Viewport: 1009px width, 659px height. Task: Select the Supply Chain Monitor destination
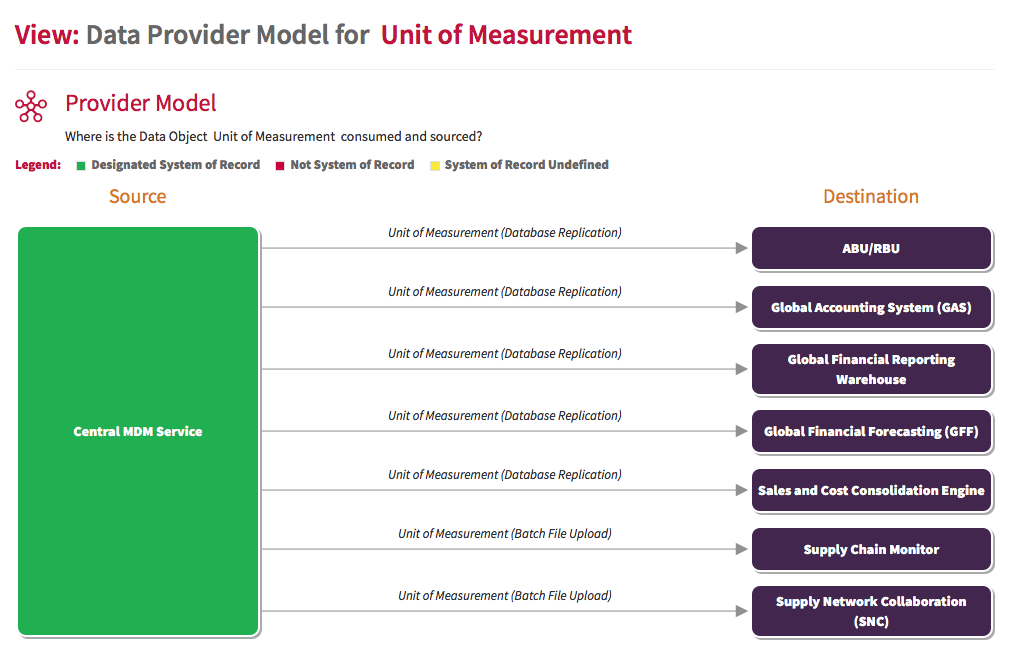pos(871,549)
